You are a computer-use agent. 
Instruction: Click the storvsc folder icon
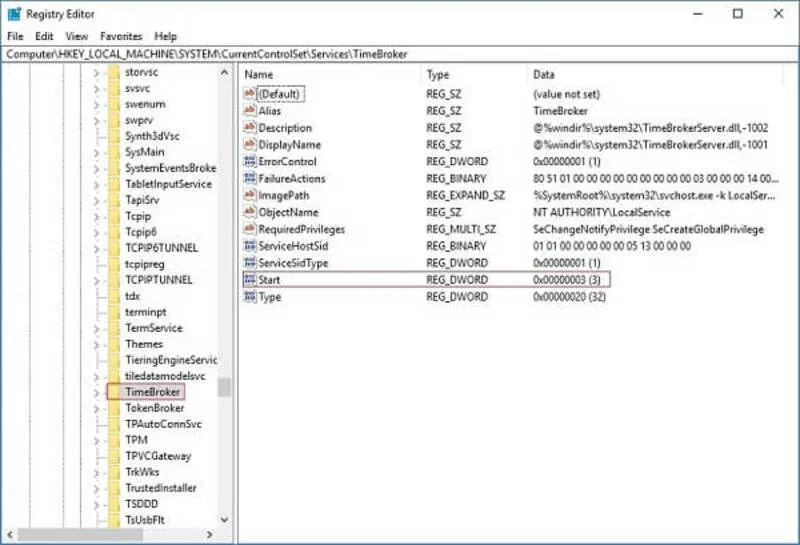coord(114,72)
